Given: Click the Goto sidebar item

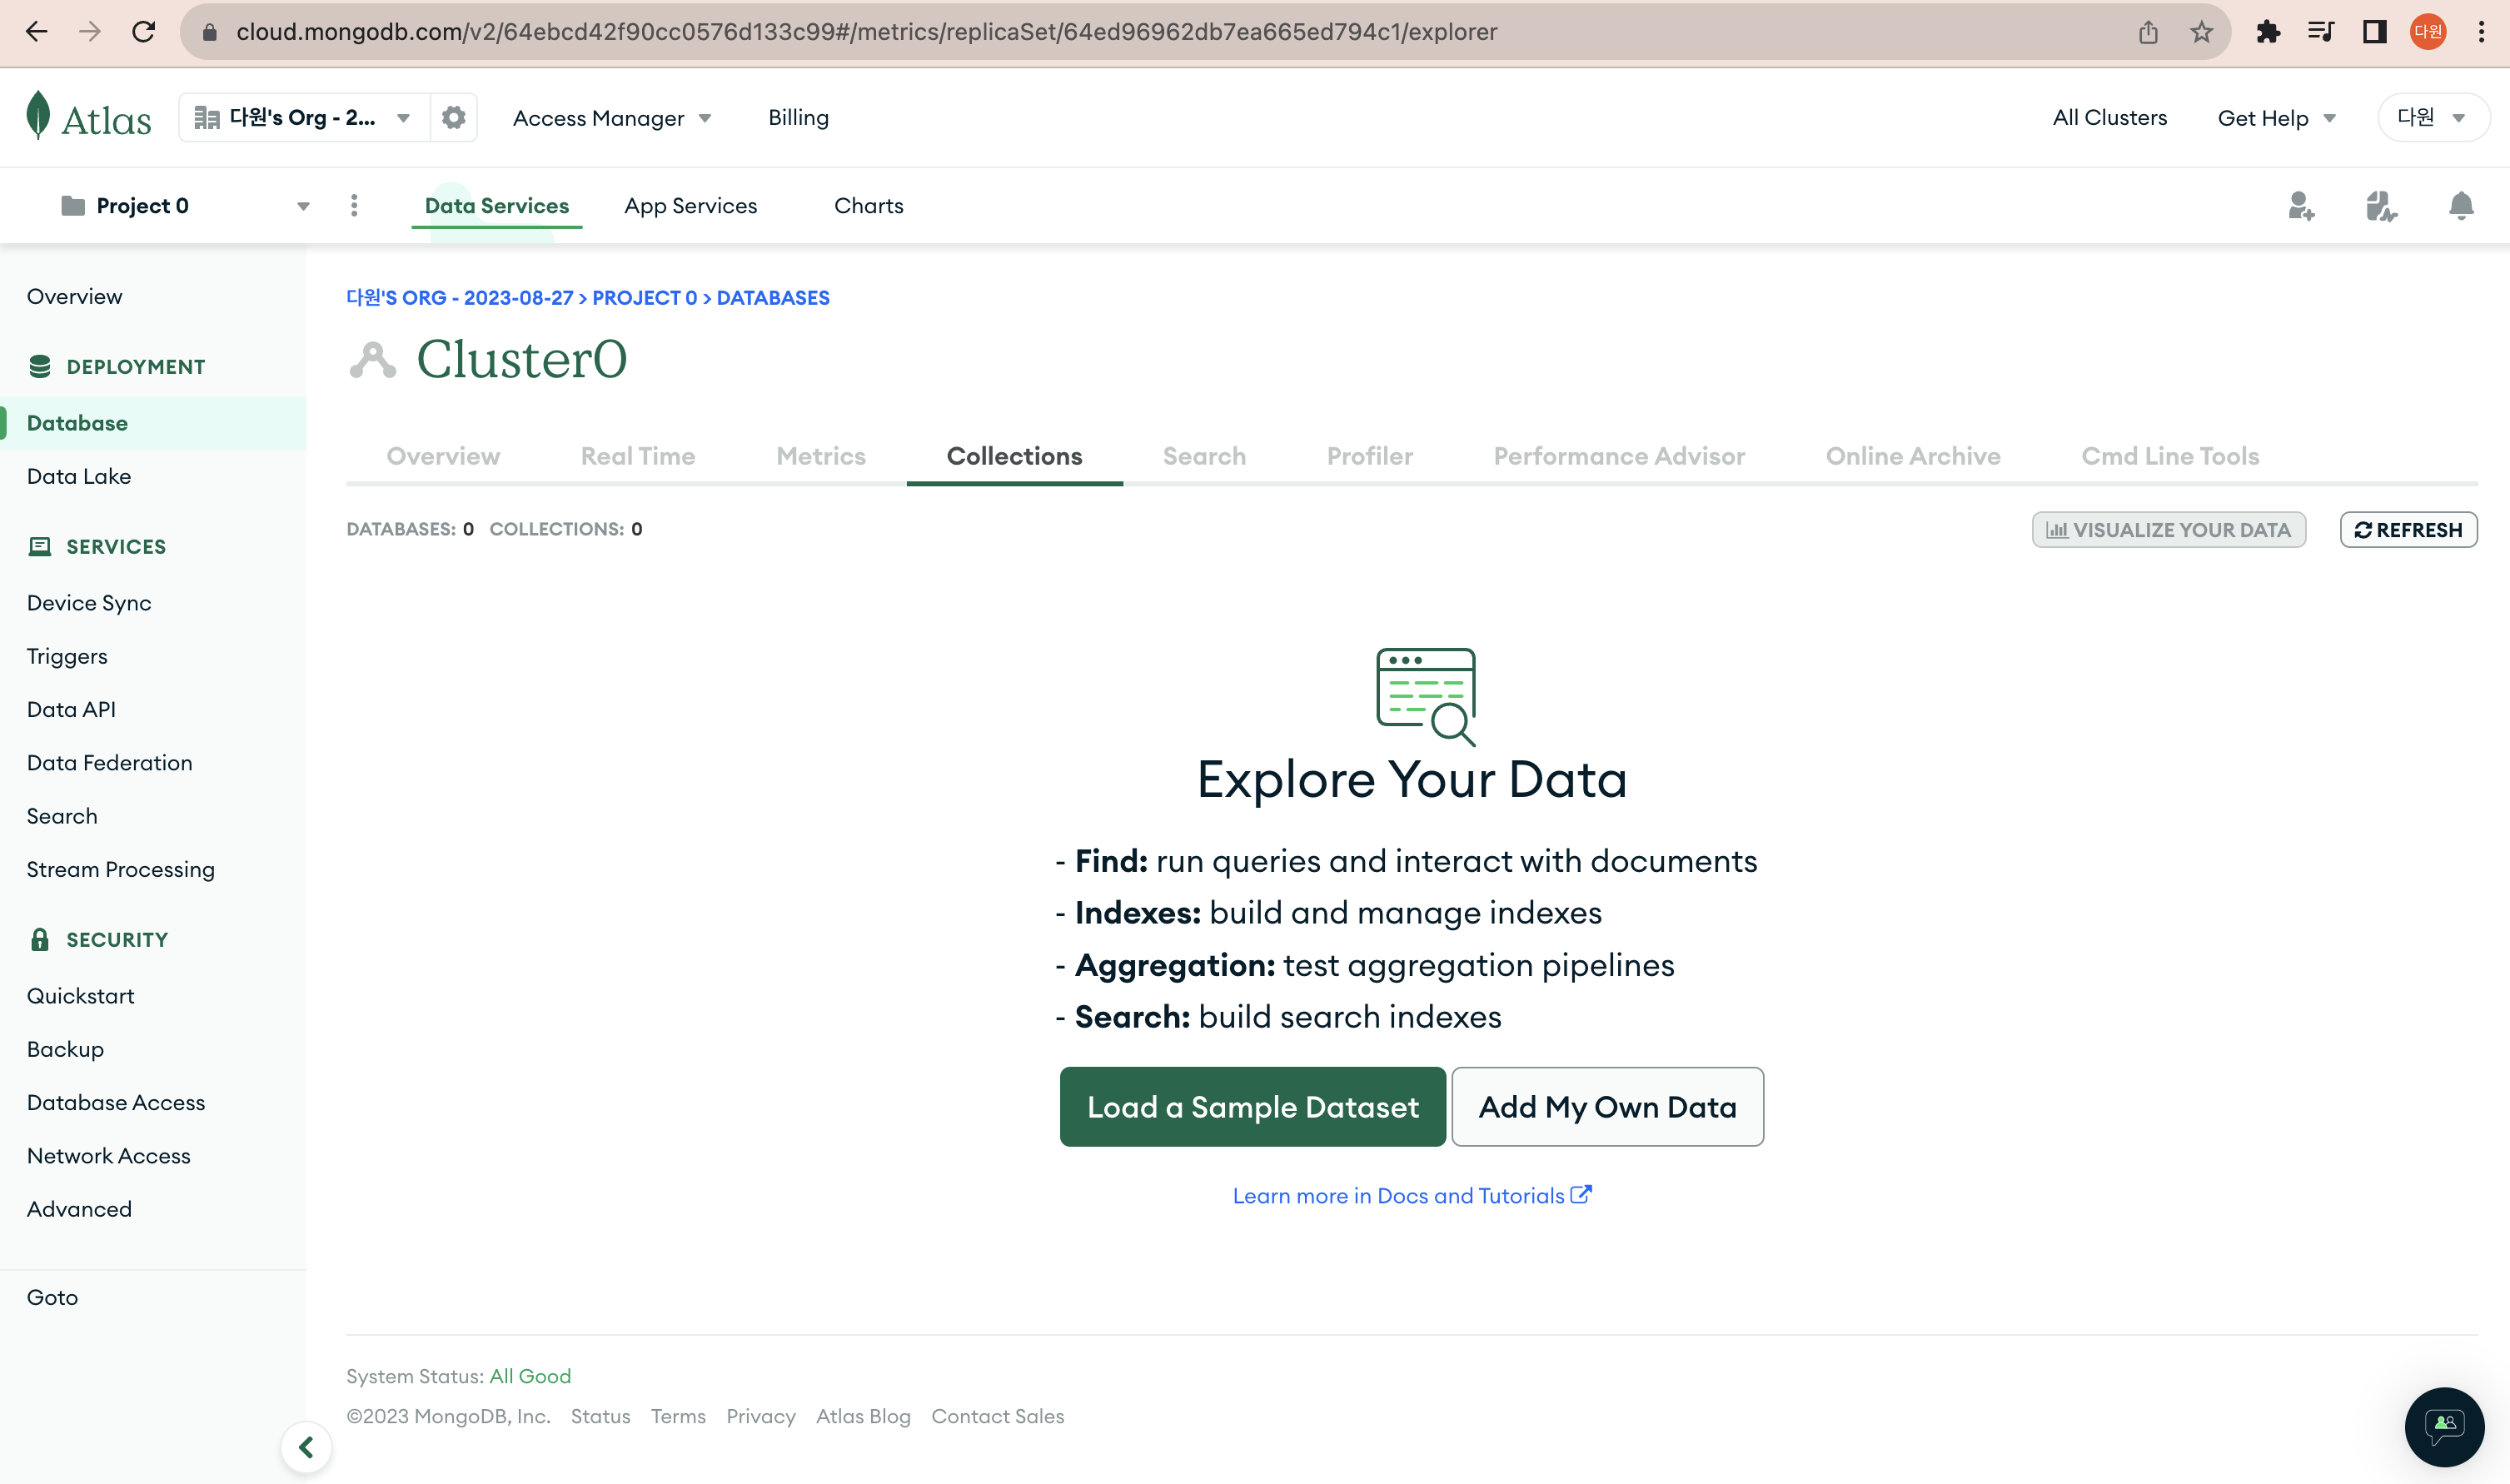Looking at the screenshot, I should click(x=52, y=1298).
